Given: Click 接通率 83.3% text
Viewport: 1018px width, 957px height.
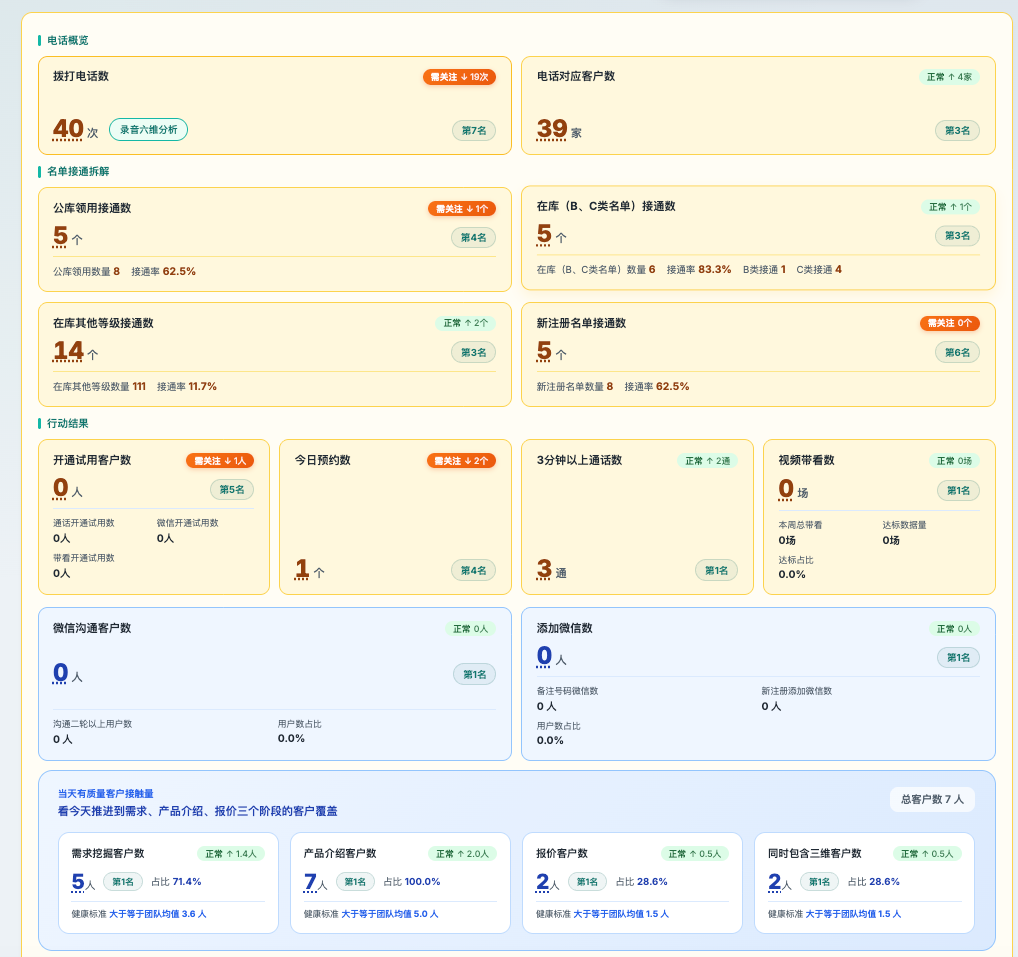Looking at the screenshot, I should (x=699, y=269).
